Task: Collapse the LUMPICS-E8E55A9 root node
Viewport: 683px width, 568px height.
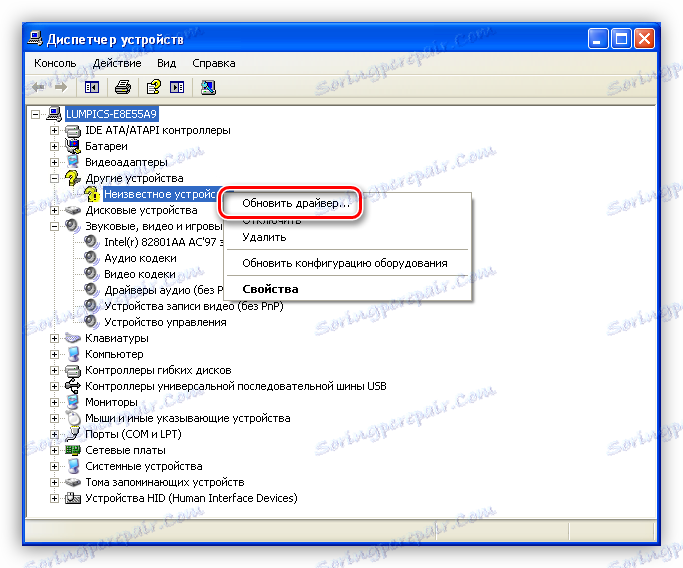Action: (x=35, y=115)
